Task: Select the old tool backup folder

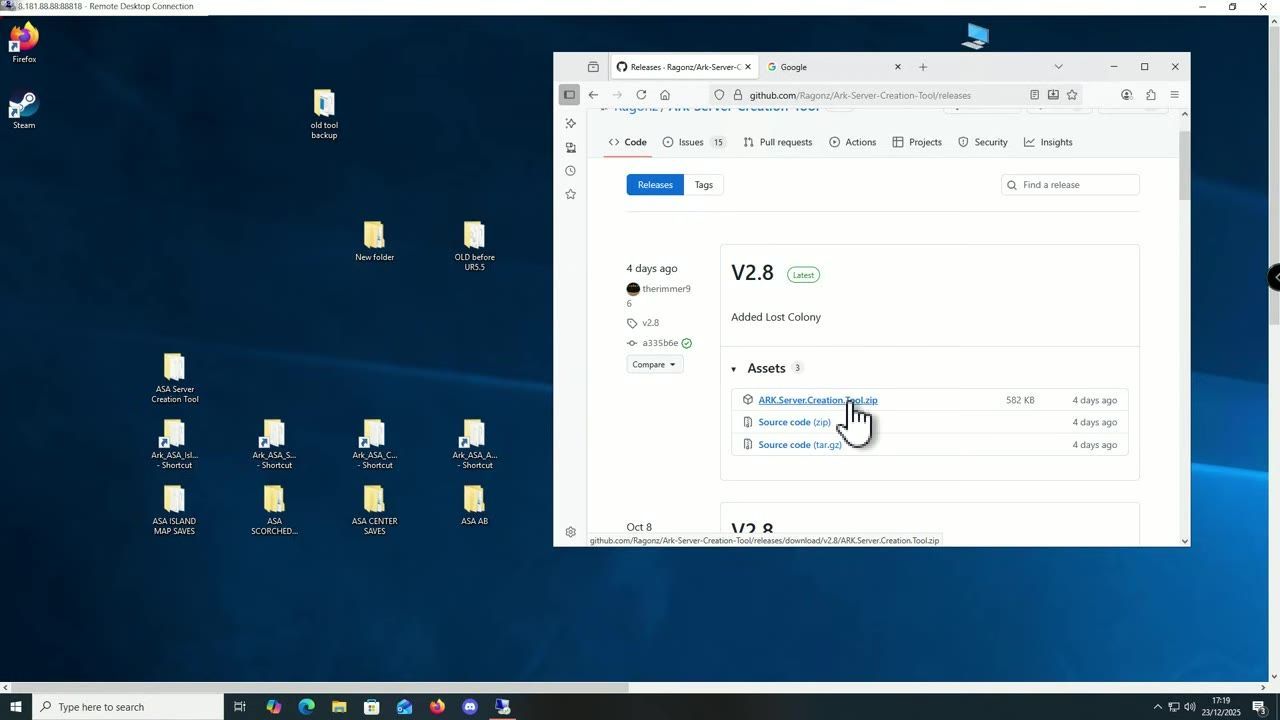Action: pos(324,114)
